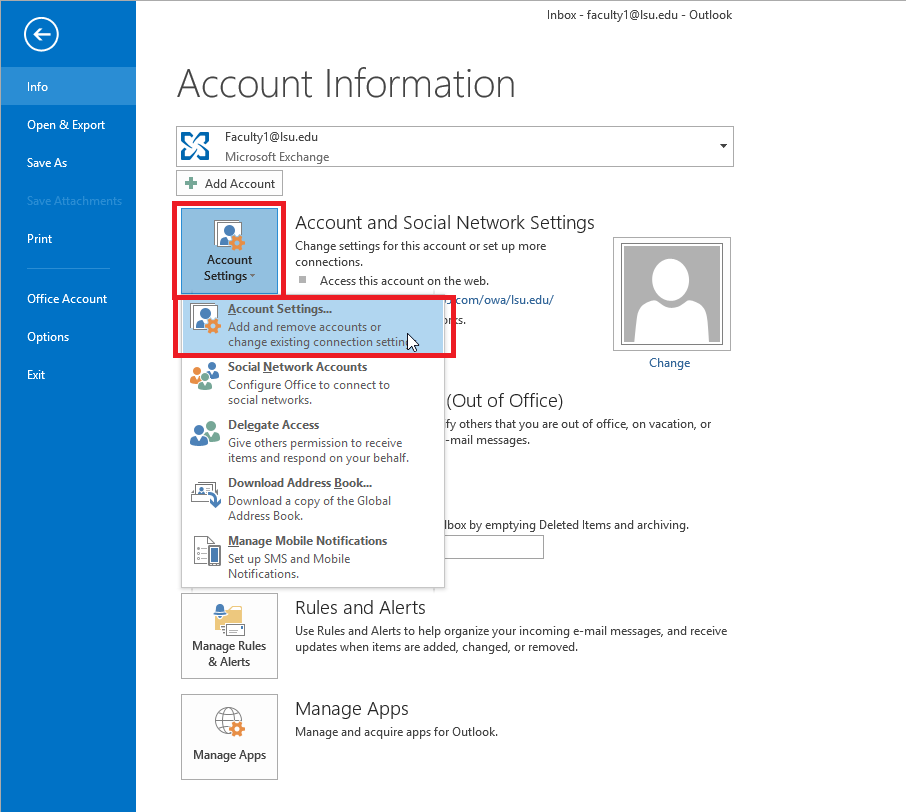Click the Manage Apps globe icon
This screenshot has height=812, width=906.
pyautogui.click(x=230, y=722)
